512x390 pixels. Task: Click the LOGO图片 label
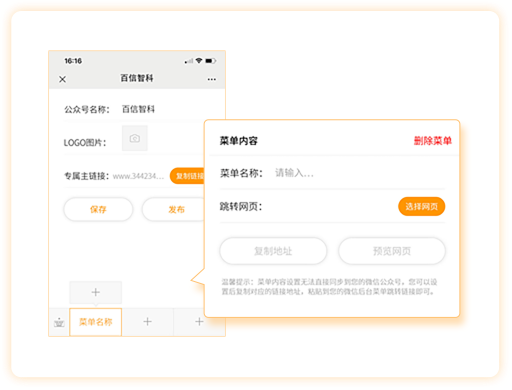coord(85,143)
